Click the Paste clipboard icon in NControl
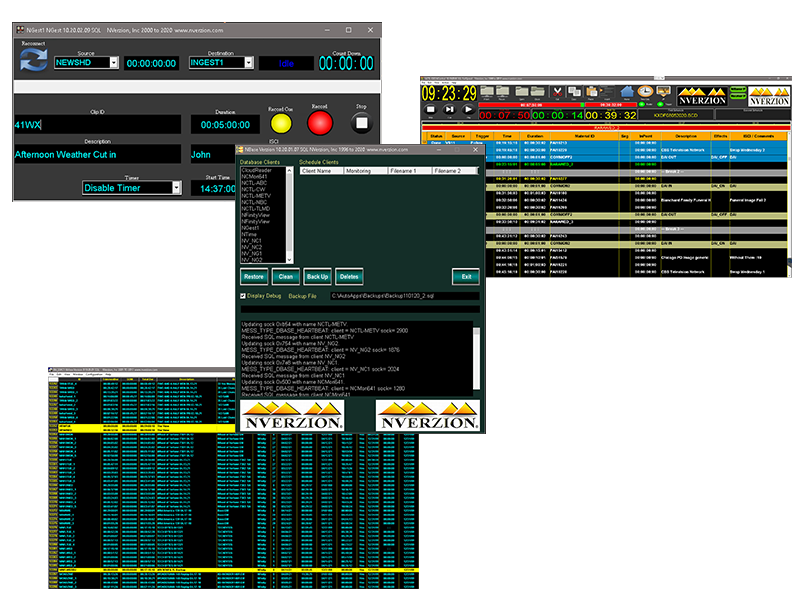Viewport: 800px width, 599px height. pyautogui.click(x=592, y=92)
